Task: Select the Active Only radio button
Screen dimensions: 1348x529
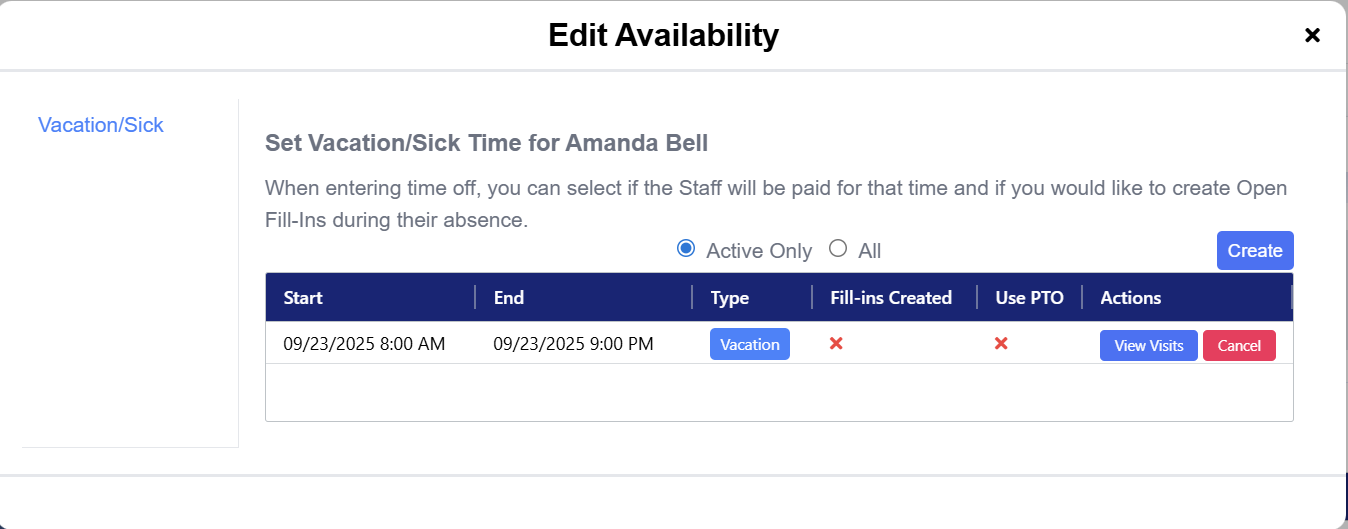Action: [686, 249]
